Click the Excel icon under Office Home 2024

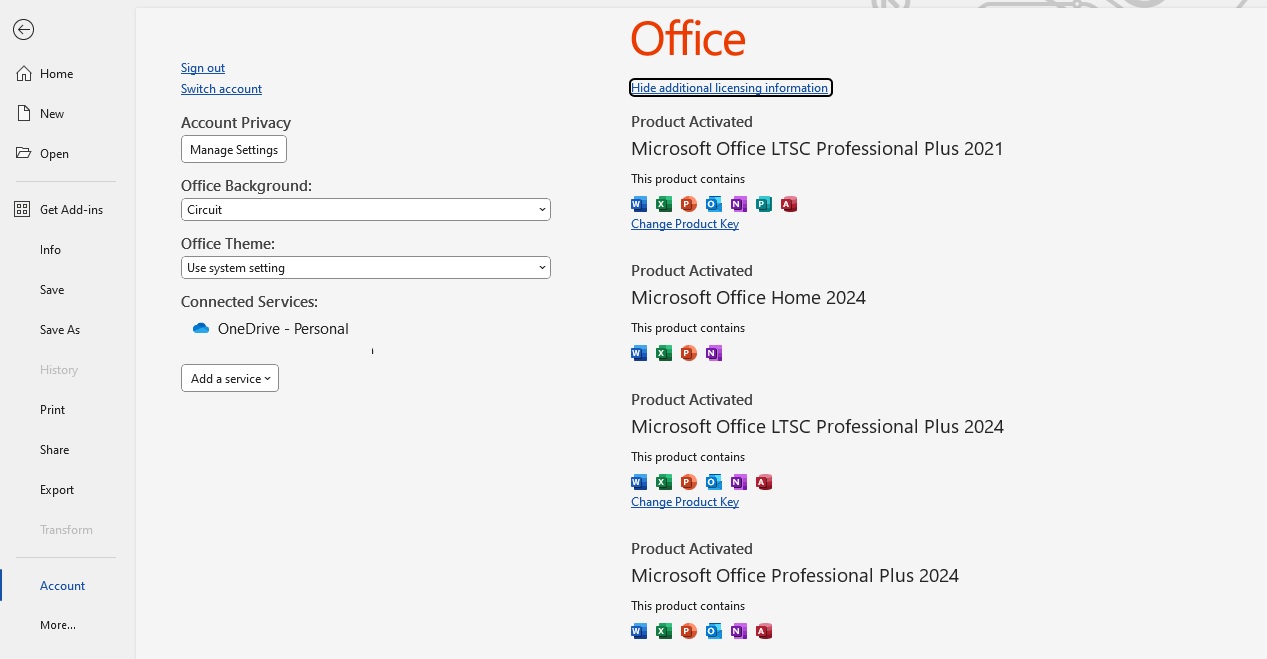click(x=664, y=353)
